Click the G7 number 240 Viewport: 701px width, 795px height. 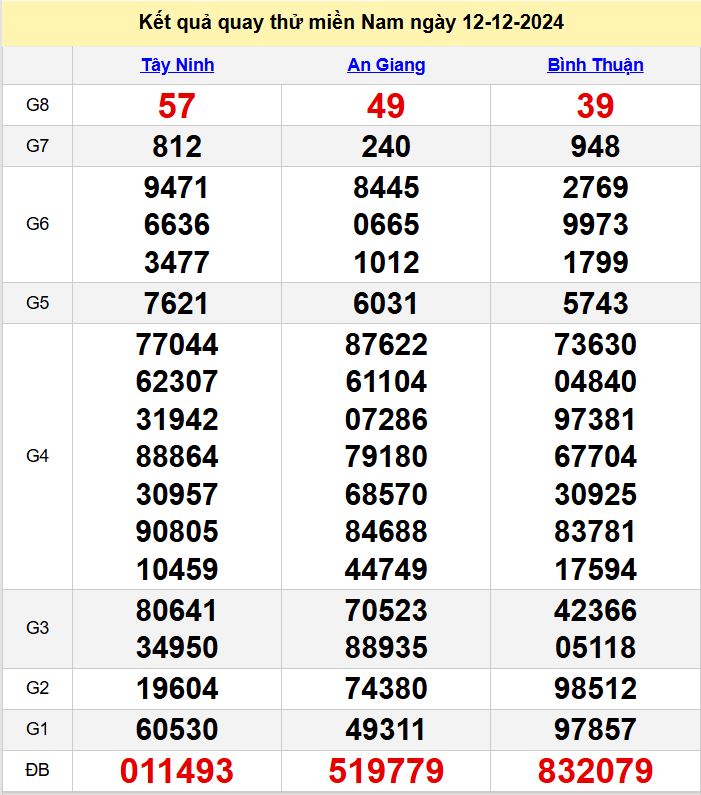coord(386,147)
